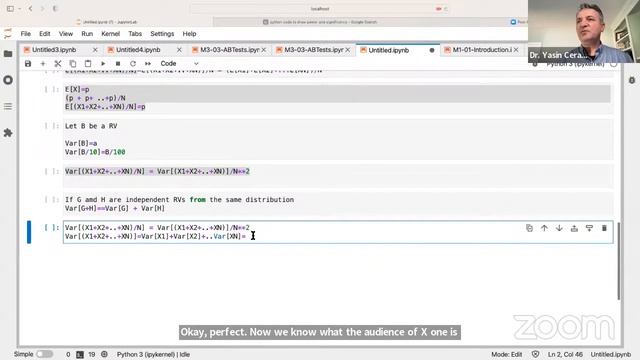640x360 pixels.
Task: Insert a cell below via cell toolbar icon
Action: click(589, 228)
